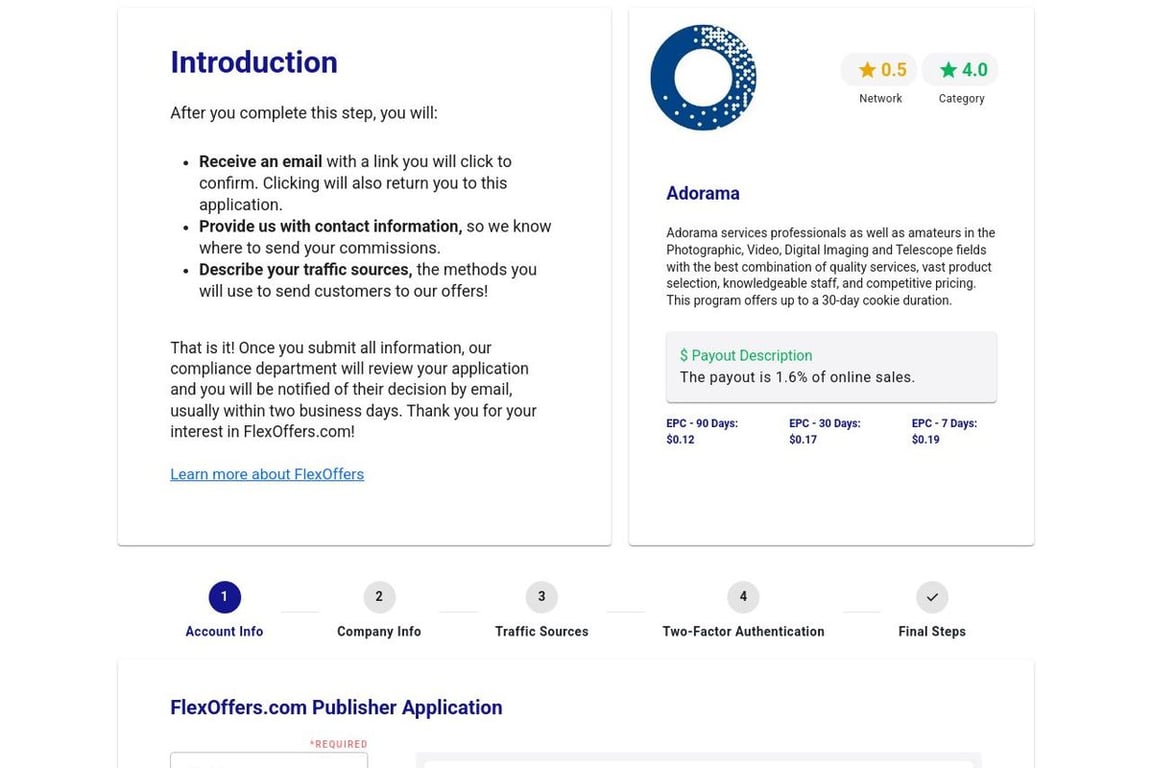The image size is (1152, 768).
Task: Click the 4.0 Category star rating
Action: pos(960,70)
